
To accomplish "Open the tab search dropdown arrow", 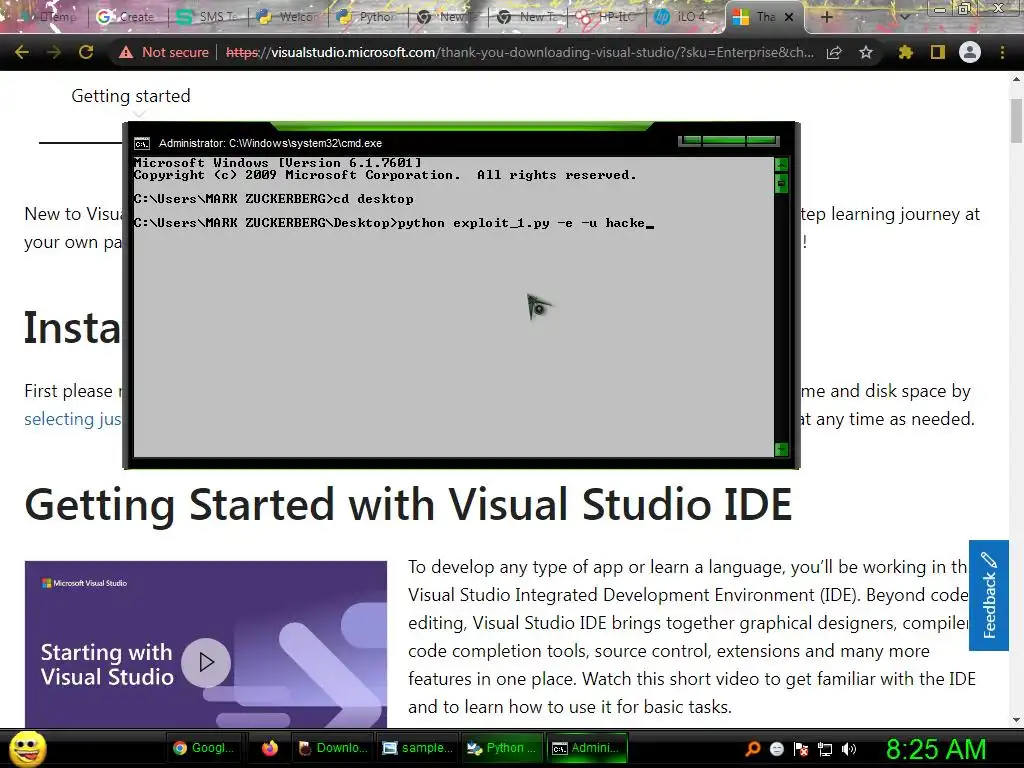I will pyautogui.click(x=904, y=17).
